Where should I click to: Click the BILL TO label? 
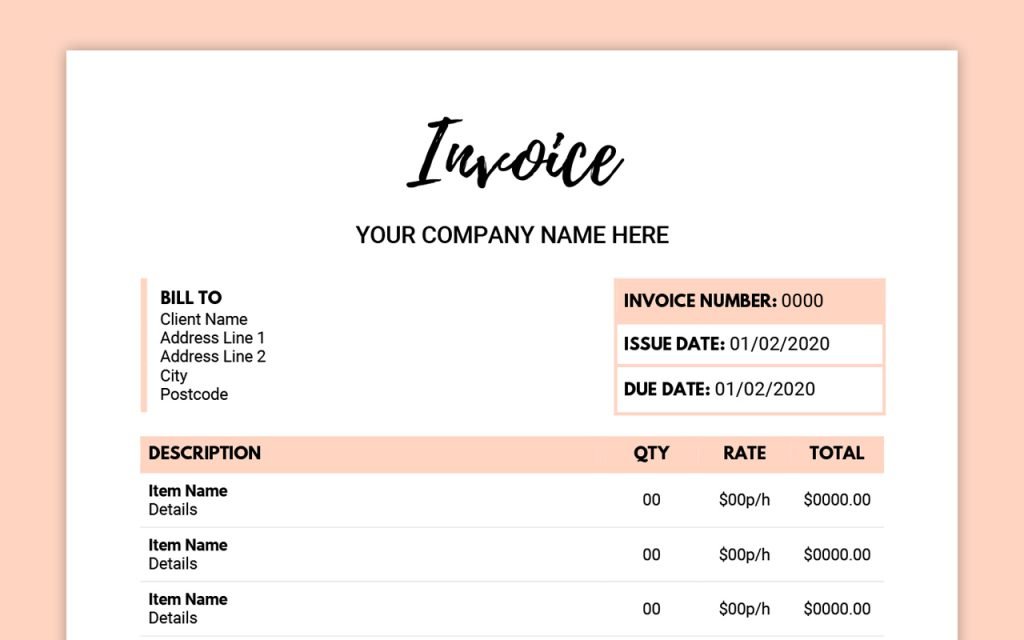191,298
